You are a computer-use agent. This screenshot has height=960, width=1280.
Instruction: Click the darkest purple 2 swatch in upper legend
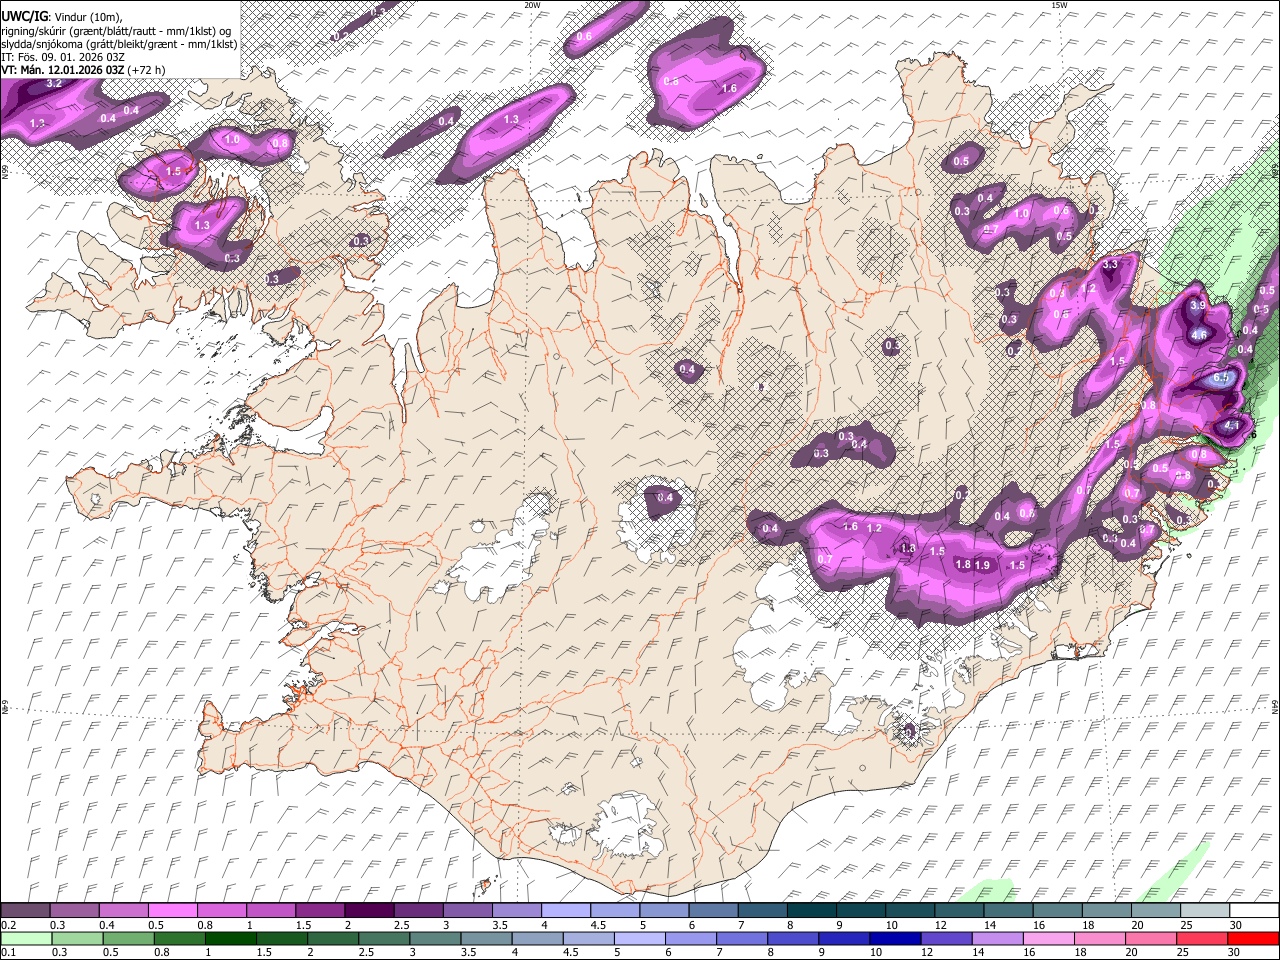(369, 911)
